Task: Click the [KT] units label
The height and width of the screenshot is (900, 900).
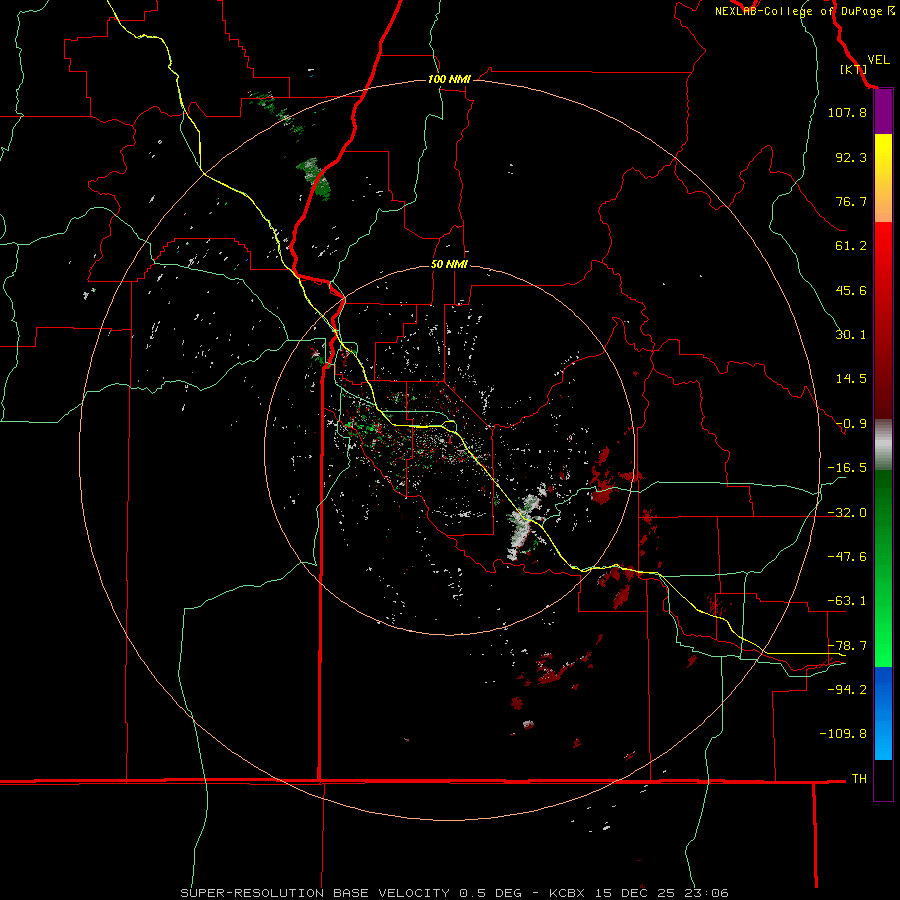Action: 853,69
